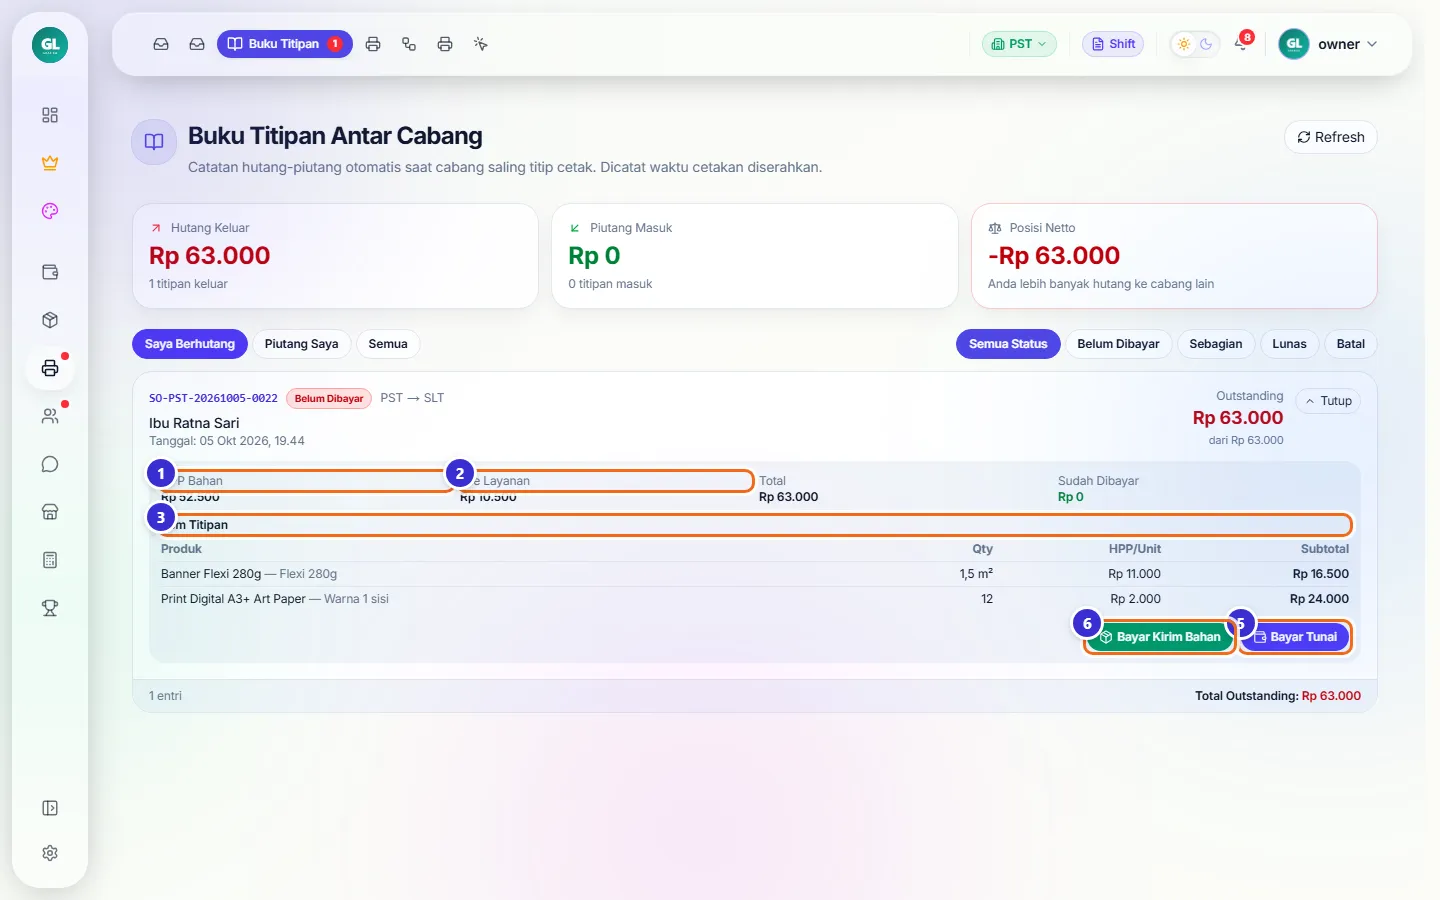Click order number SO-PST-20261005-0022
Viewport: 1440px width, 900px height.
[213, 398]
